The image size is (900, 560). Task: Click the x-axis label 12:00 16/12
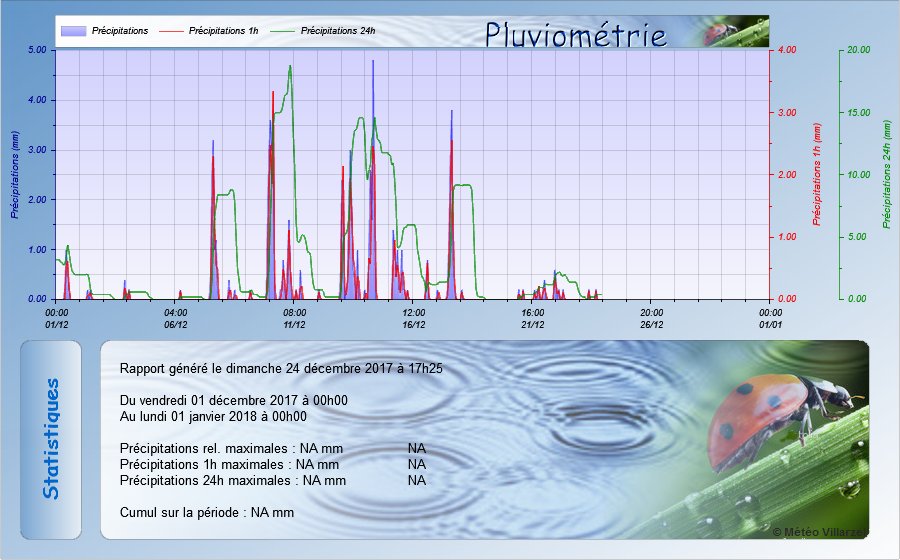[414, 318]
